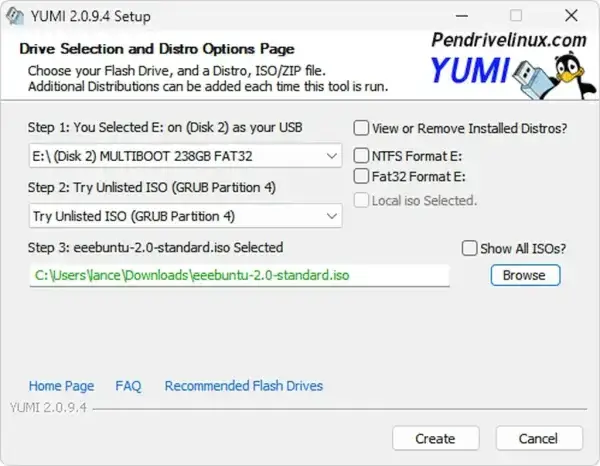Close the YUMI Setup window
The width and height of the screenshot is (600, 466).
(x=571, y=16)
